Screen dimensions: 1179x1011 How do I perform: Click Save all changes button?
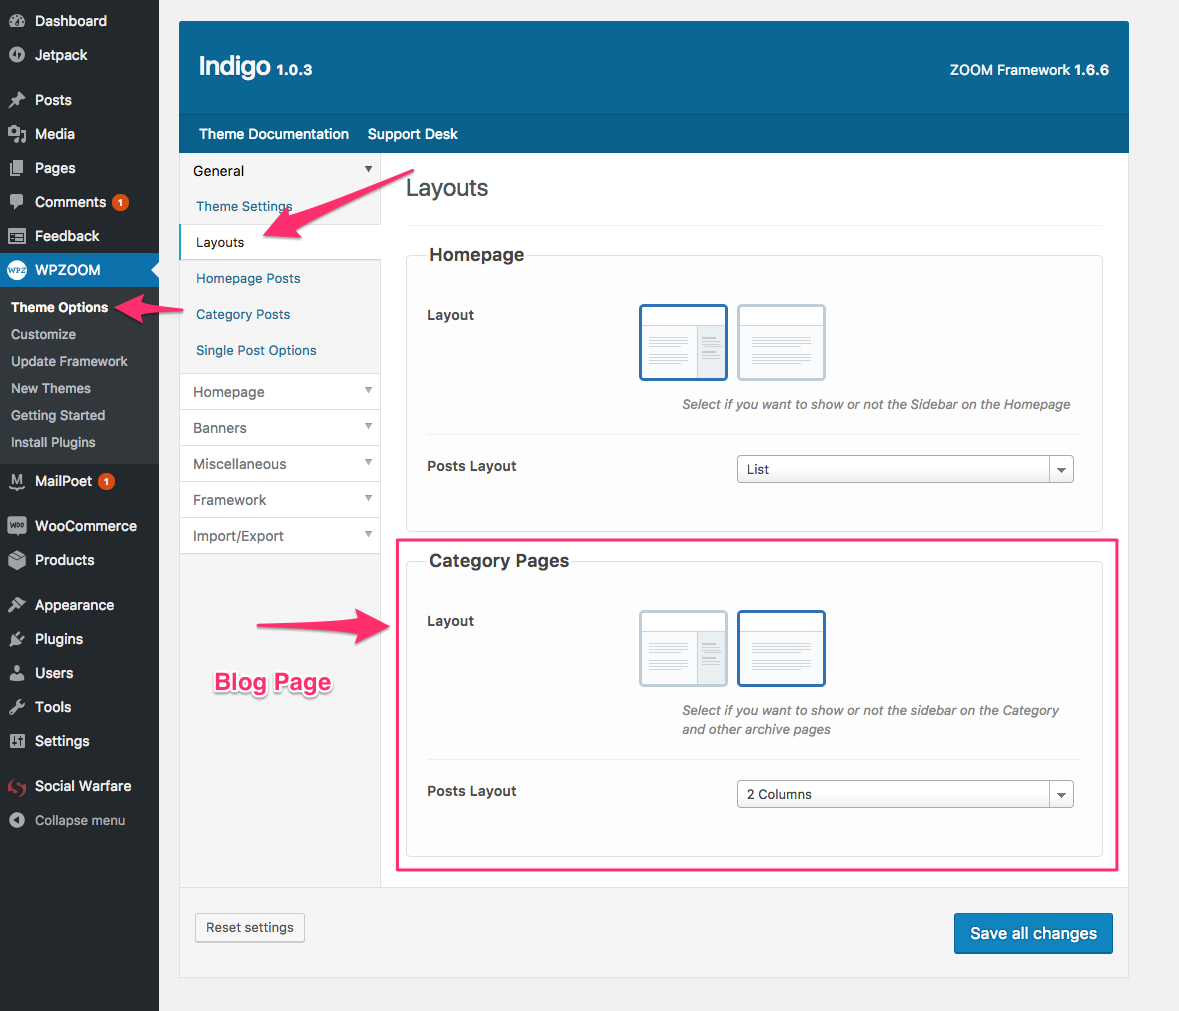1033,934
